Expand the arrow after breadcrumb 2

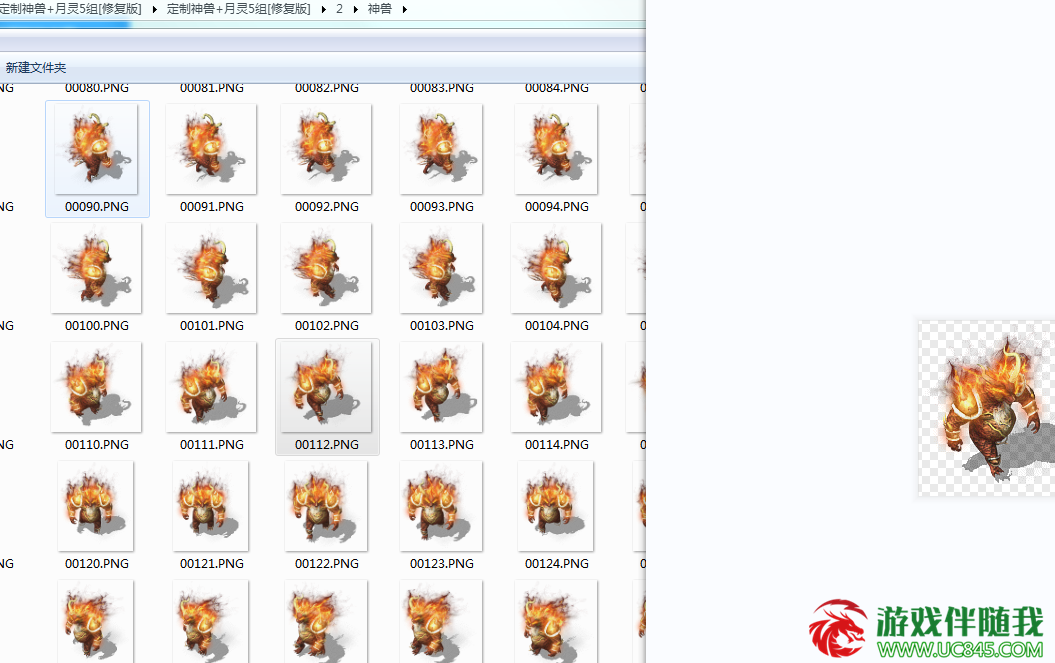[x=355, y=9]
